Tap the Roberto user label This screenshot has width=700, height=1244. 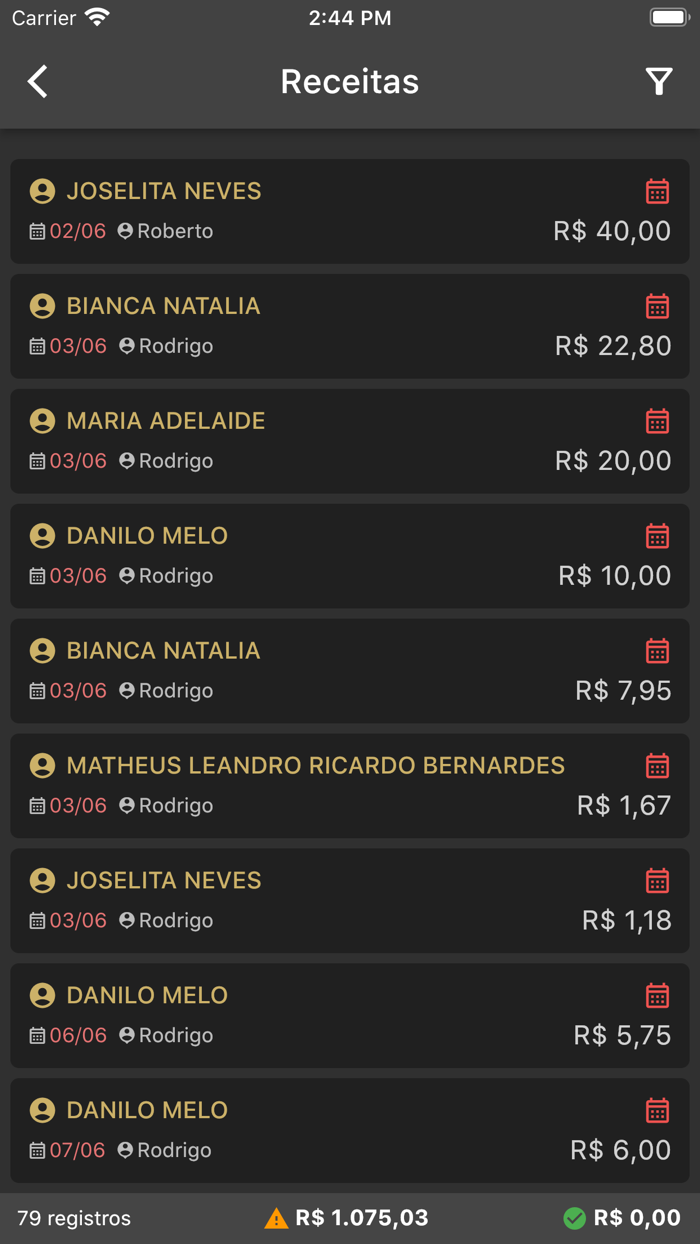click(x=175, y=231)
